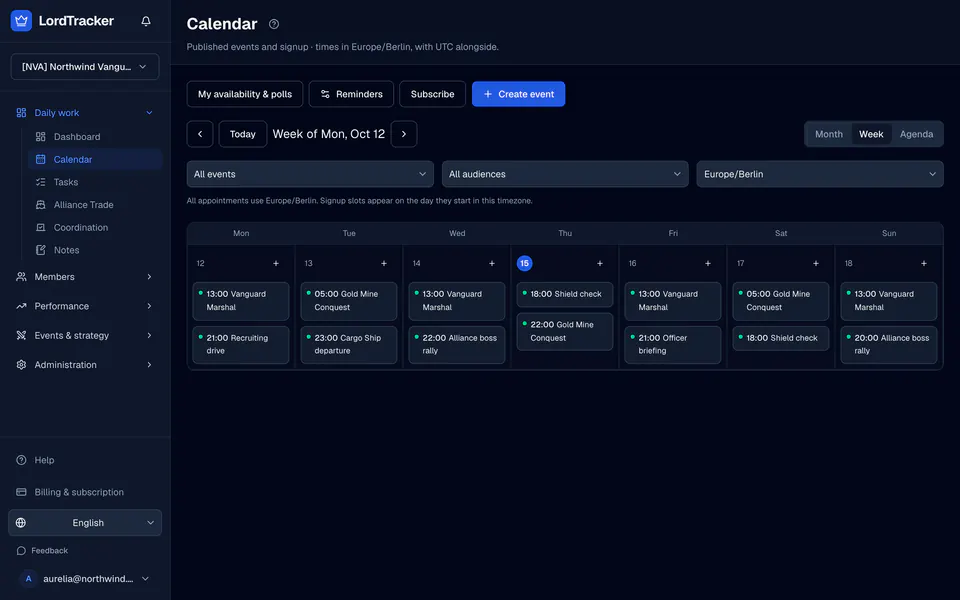The image size is (960, 600).
Task: Expand Events & strategy chevron
Action: point(149,336)
